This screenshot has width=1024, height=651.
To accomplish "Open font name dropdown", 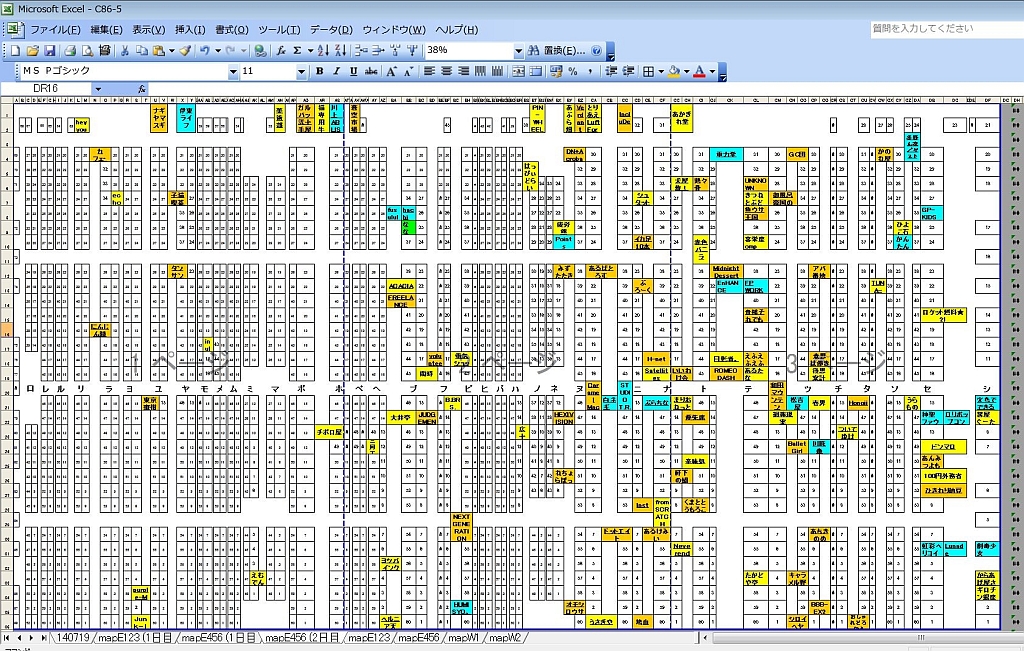I will tap(232, 71).
